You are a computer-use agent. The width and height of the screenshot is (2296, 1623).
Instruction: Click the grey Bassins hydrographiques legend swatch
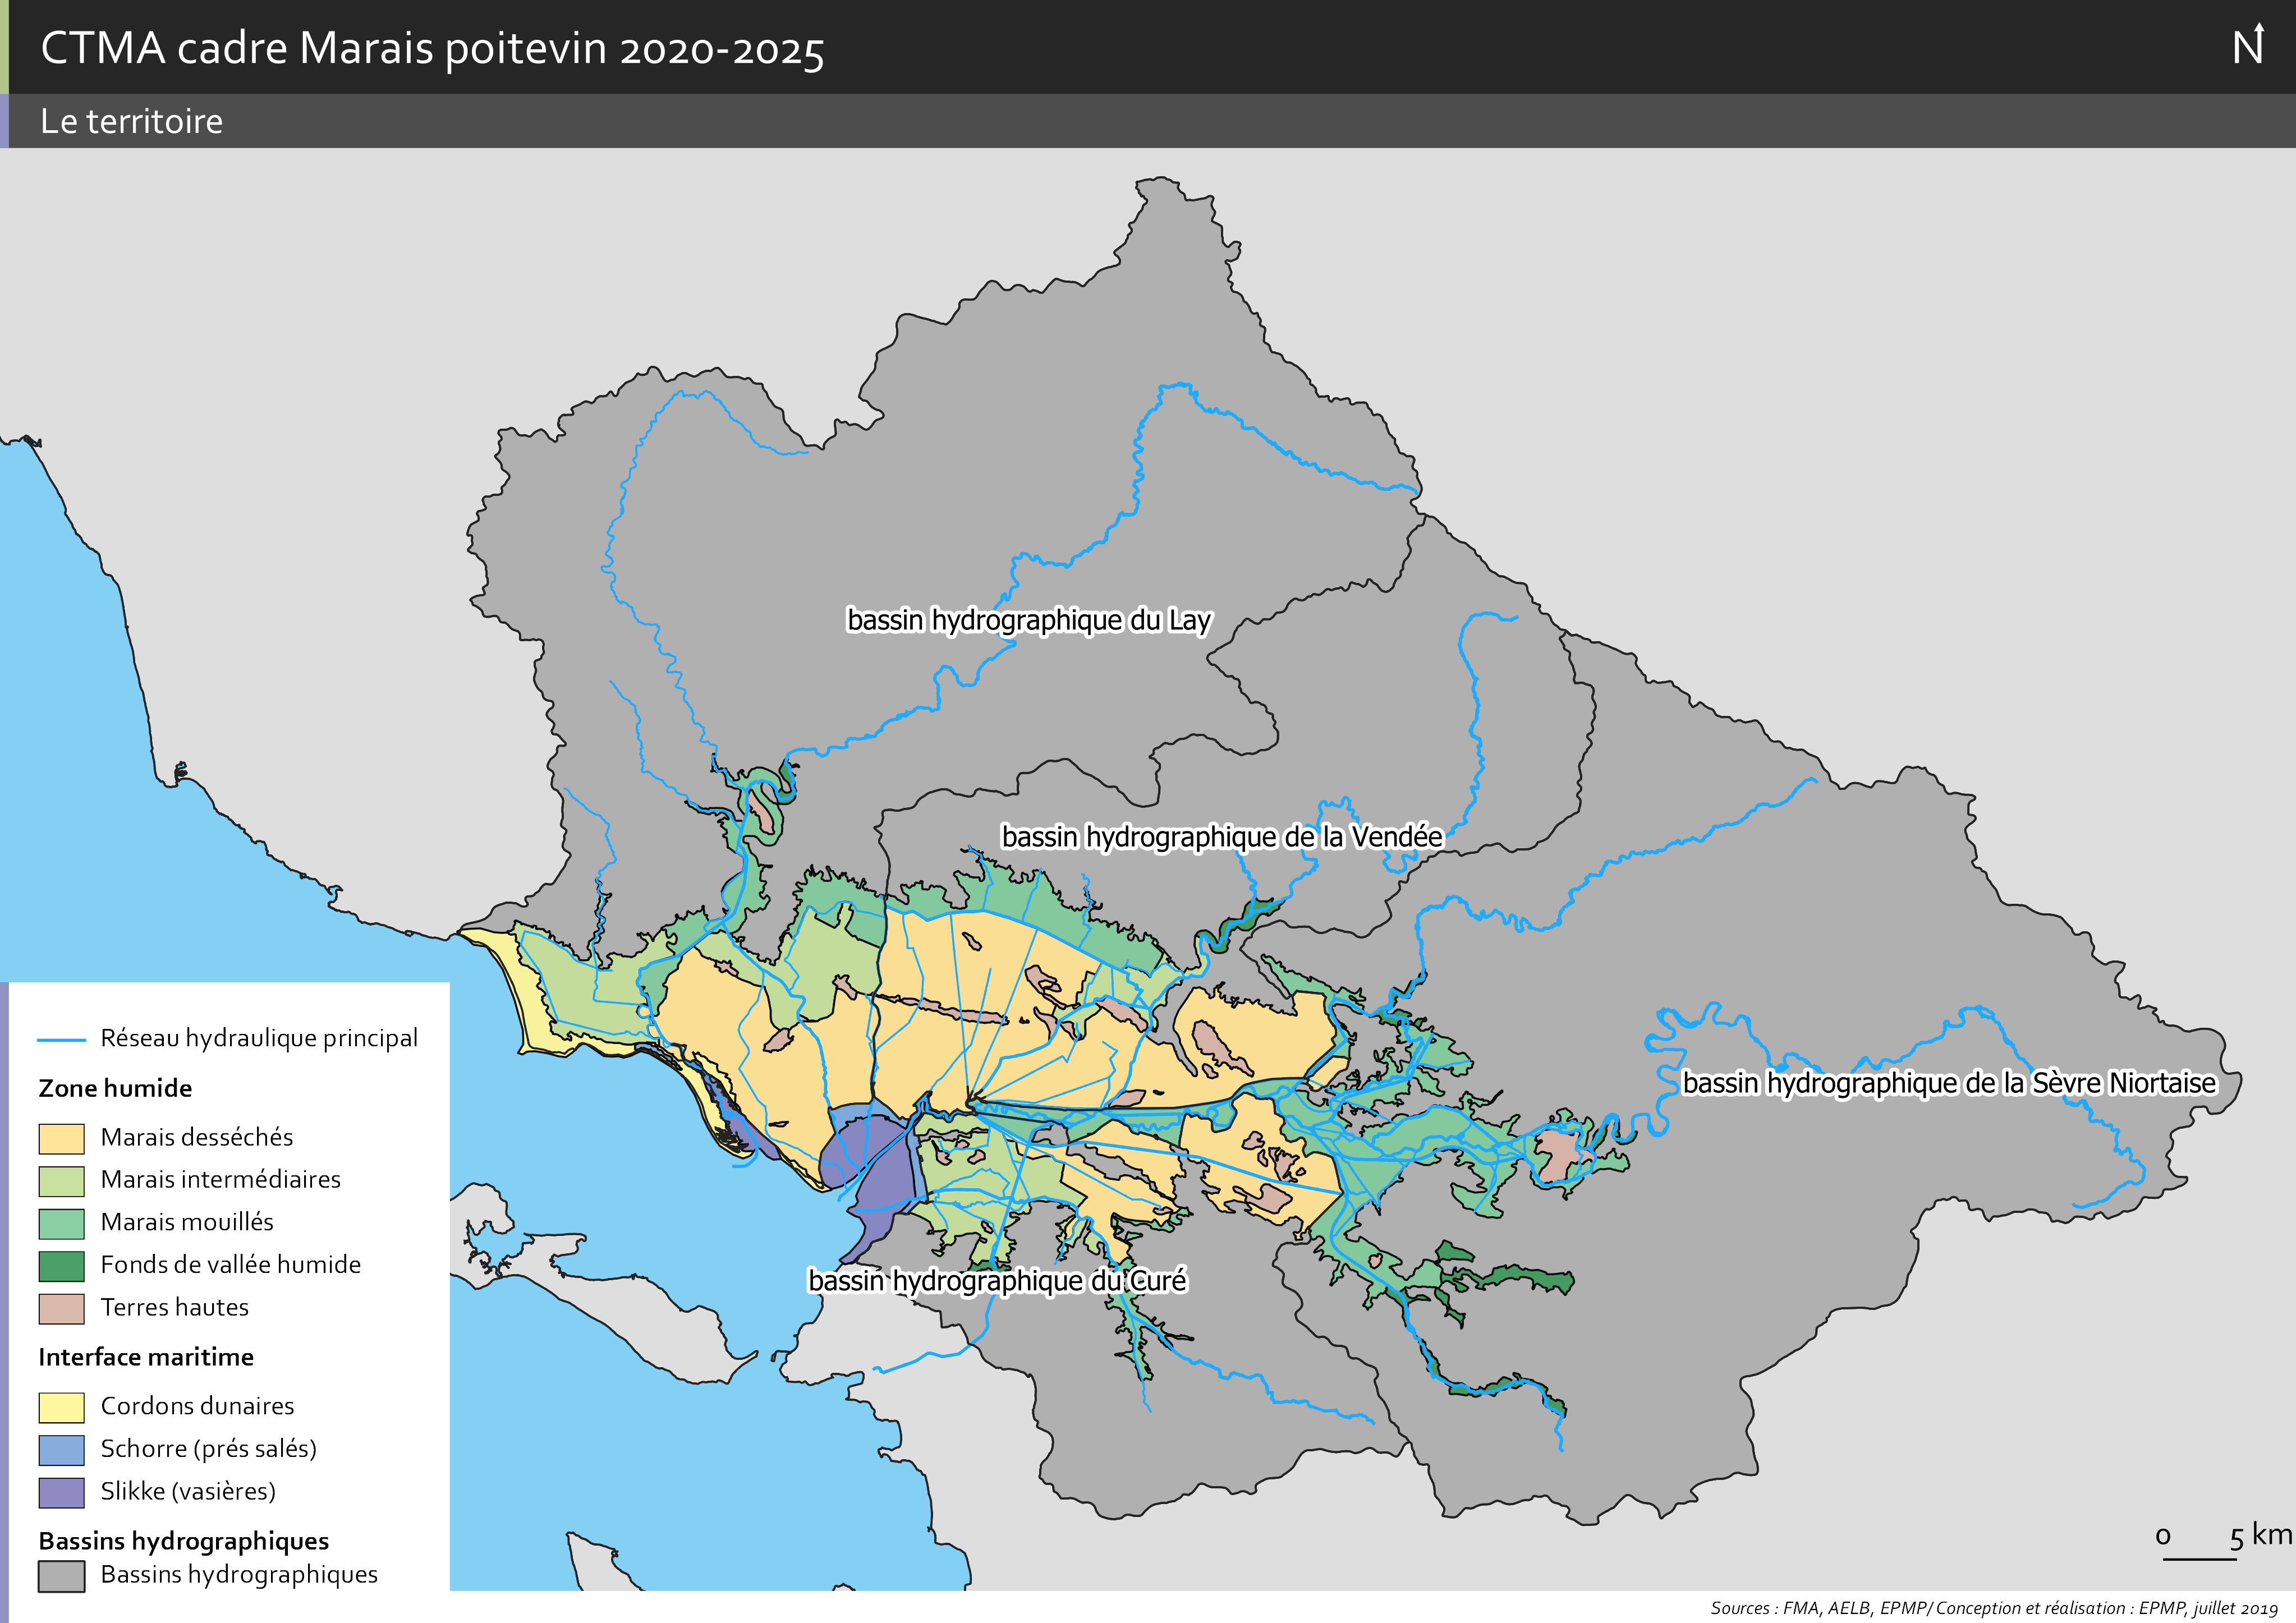tap(61, 1576)
